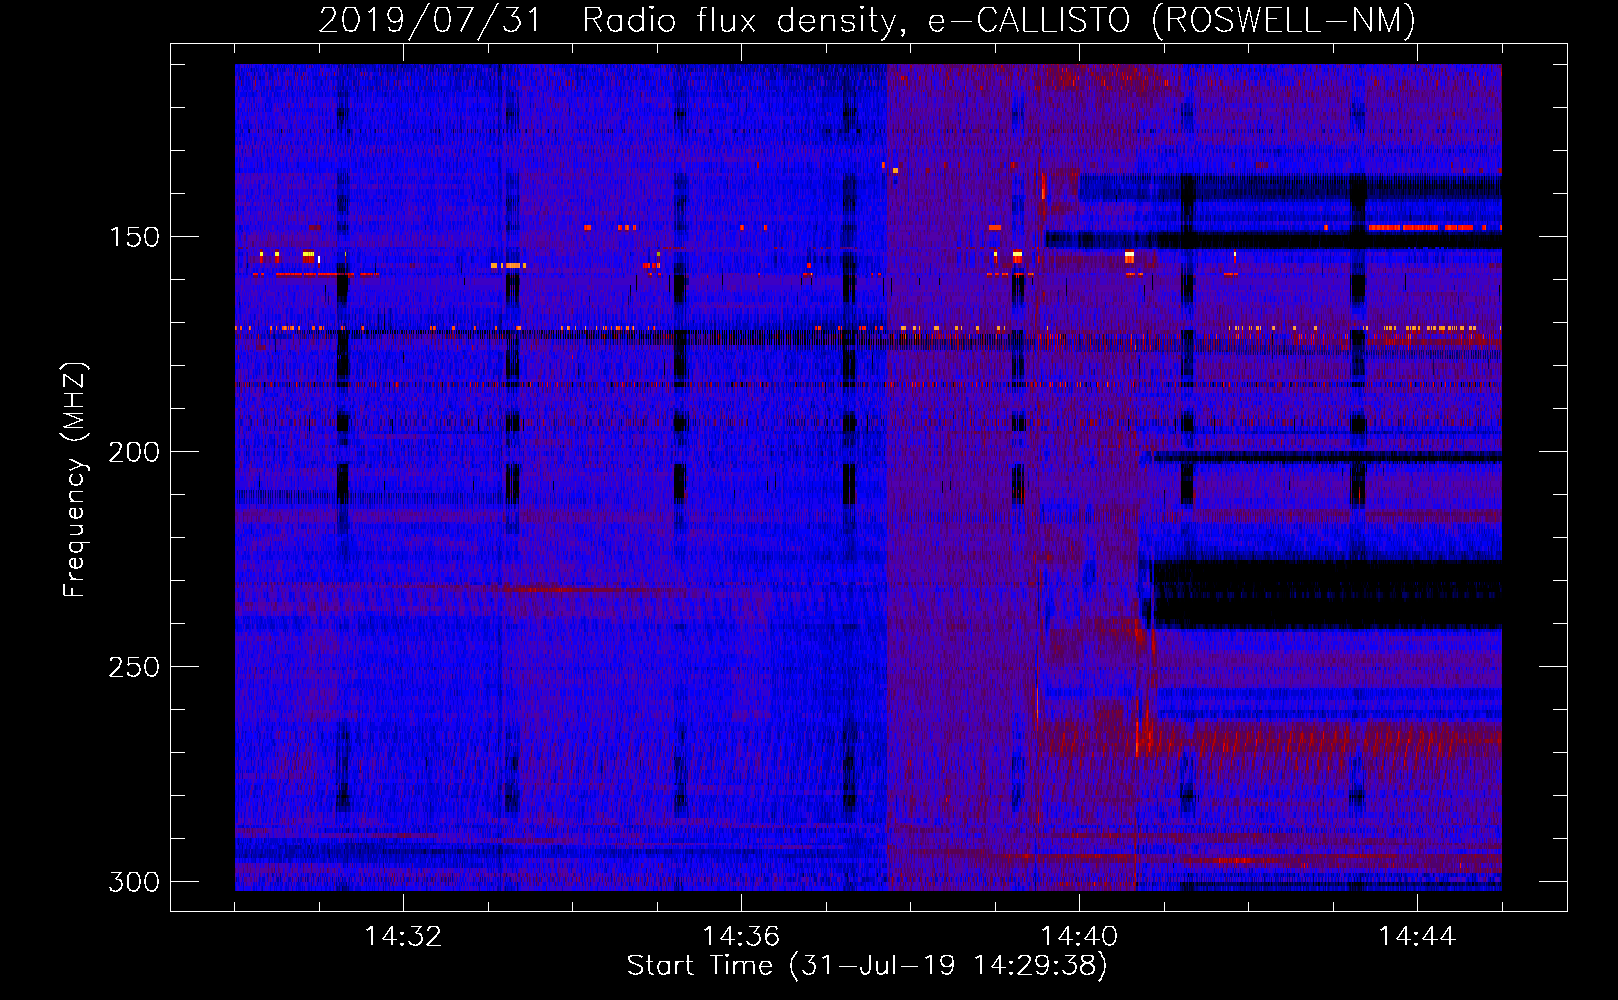Click the '14:40' time tick label
This screenshot has width=1618, height=1000.
(1079, 937)
